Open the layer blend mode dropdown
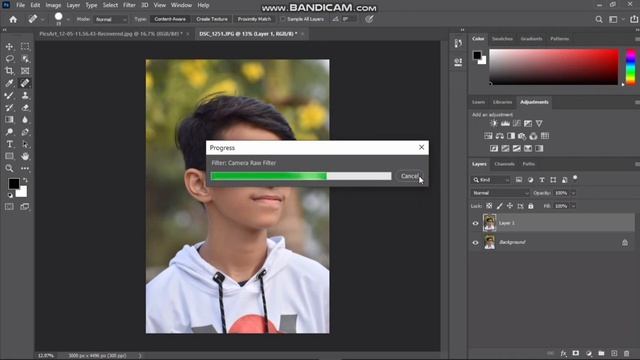640x360 pixels. pos(500,193)
